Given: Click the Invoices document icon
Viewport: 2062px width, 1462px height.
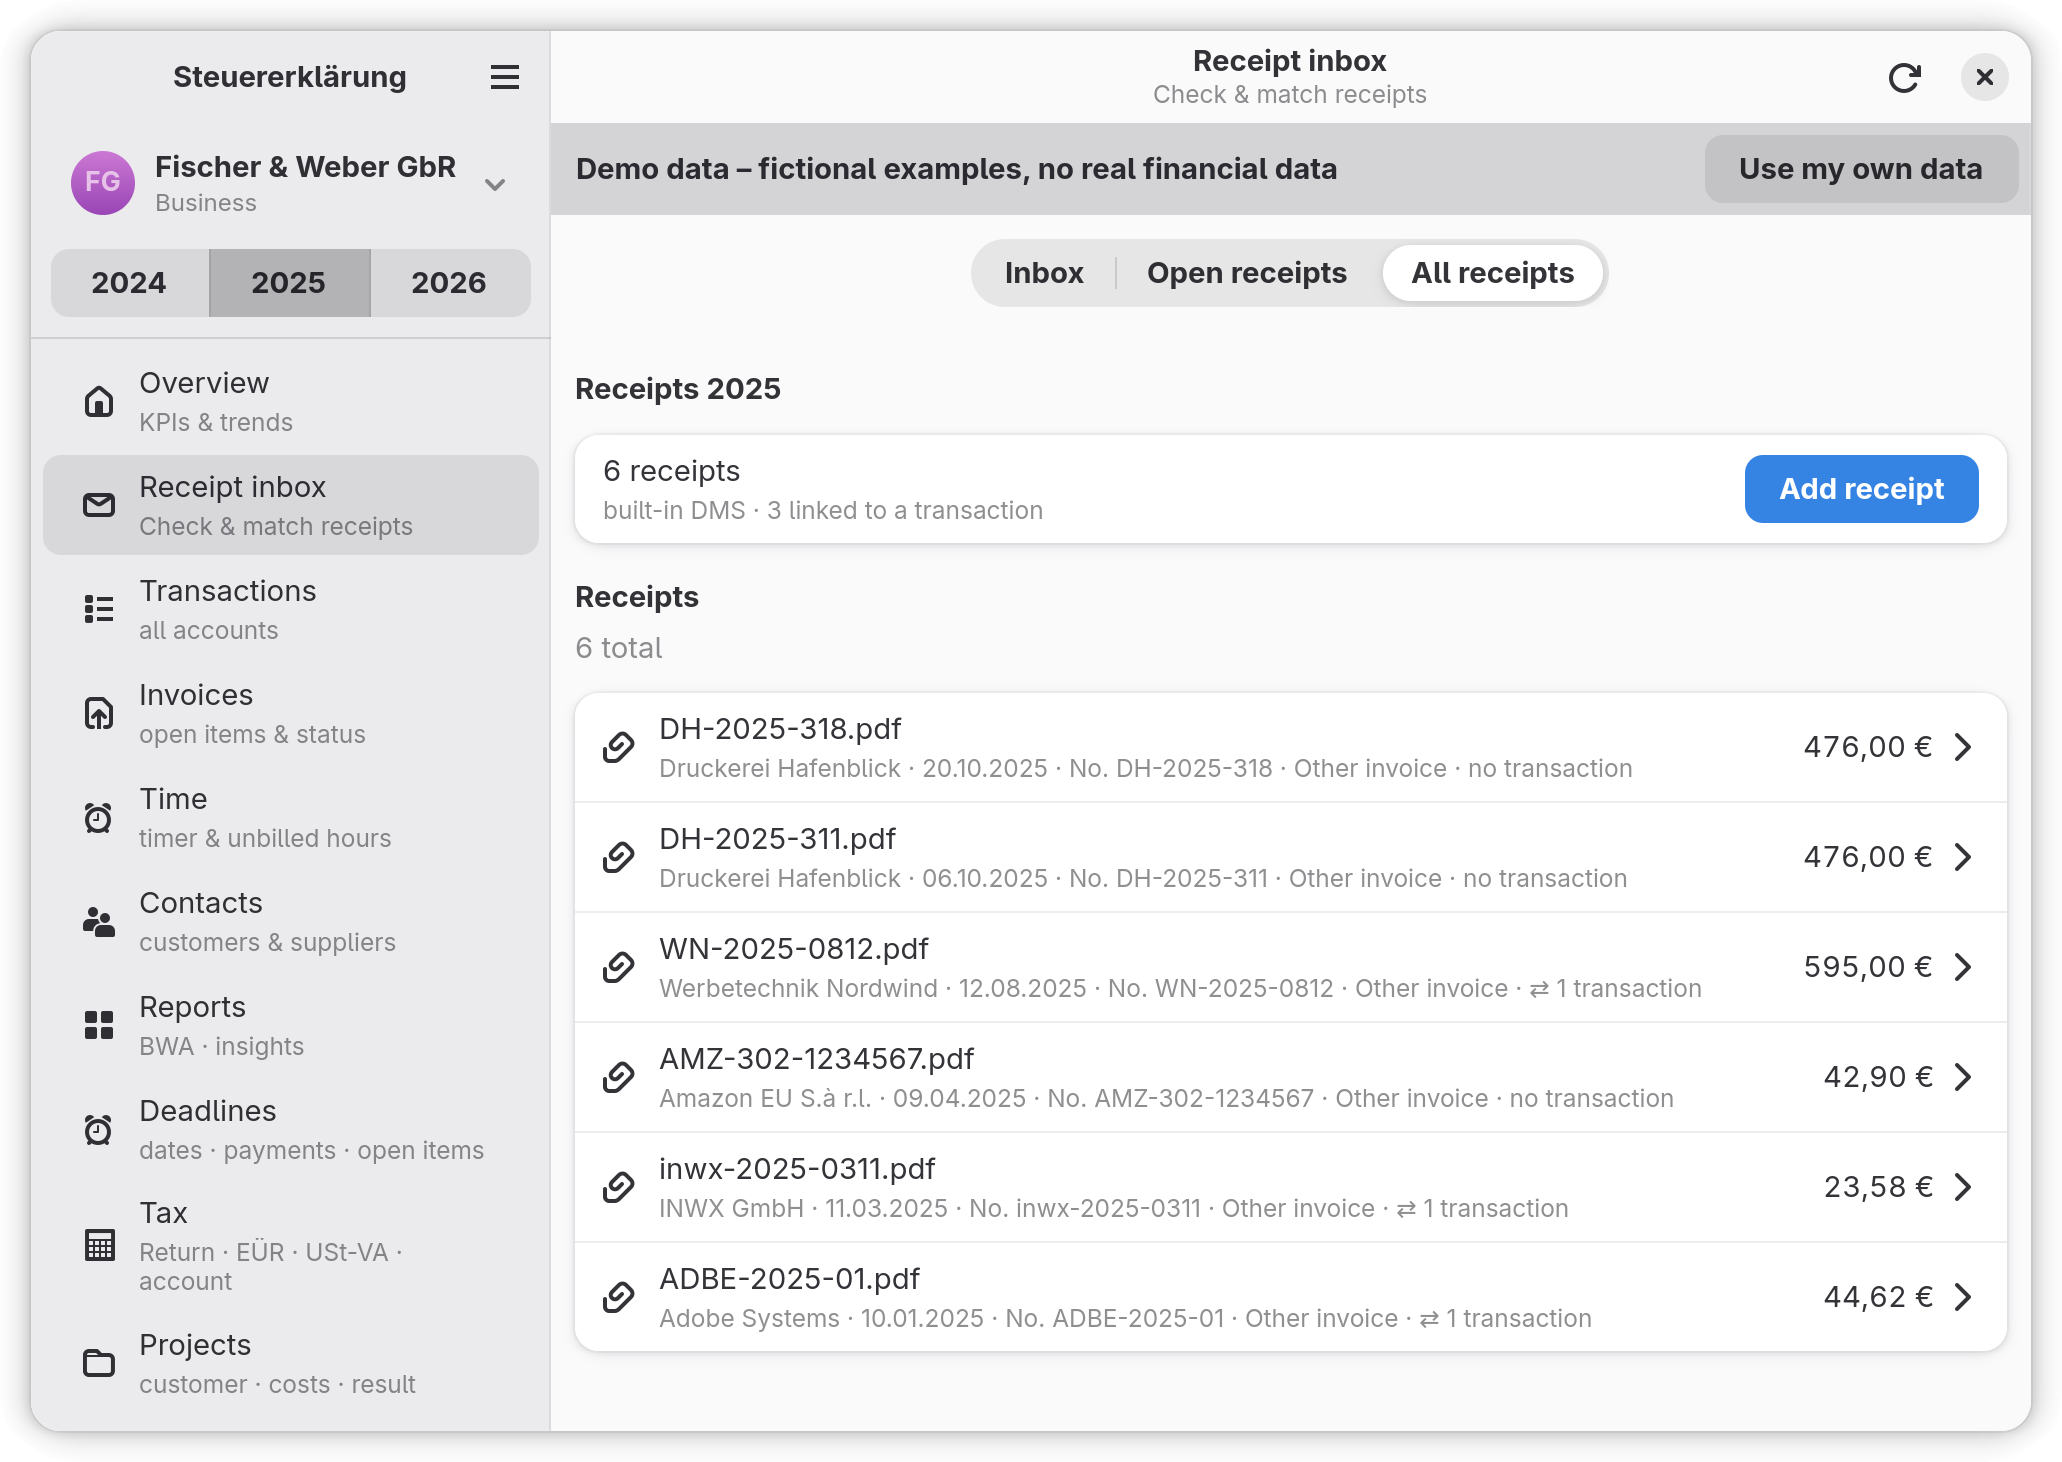Looking at the screenshot, I should (x=99, y=713).
